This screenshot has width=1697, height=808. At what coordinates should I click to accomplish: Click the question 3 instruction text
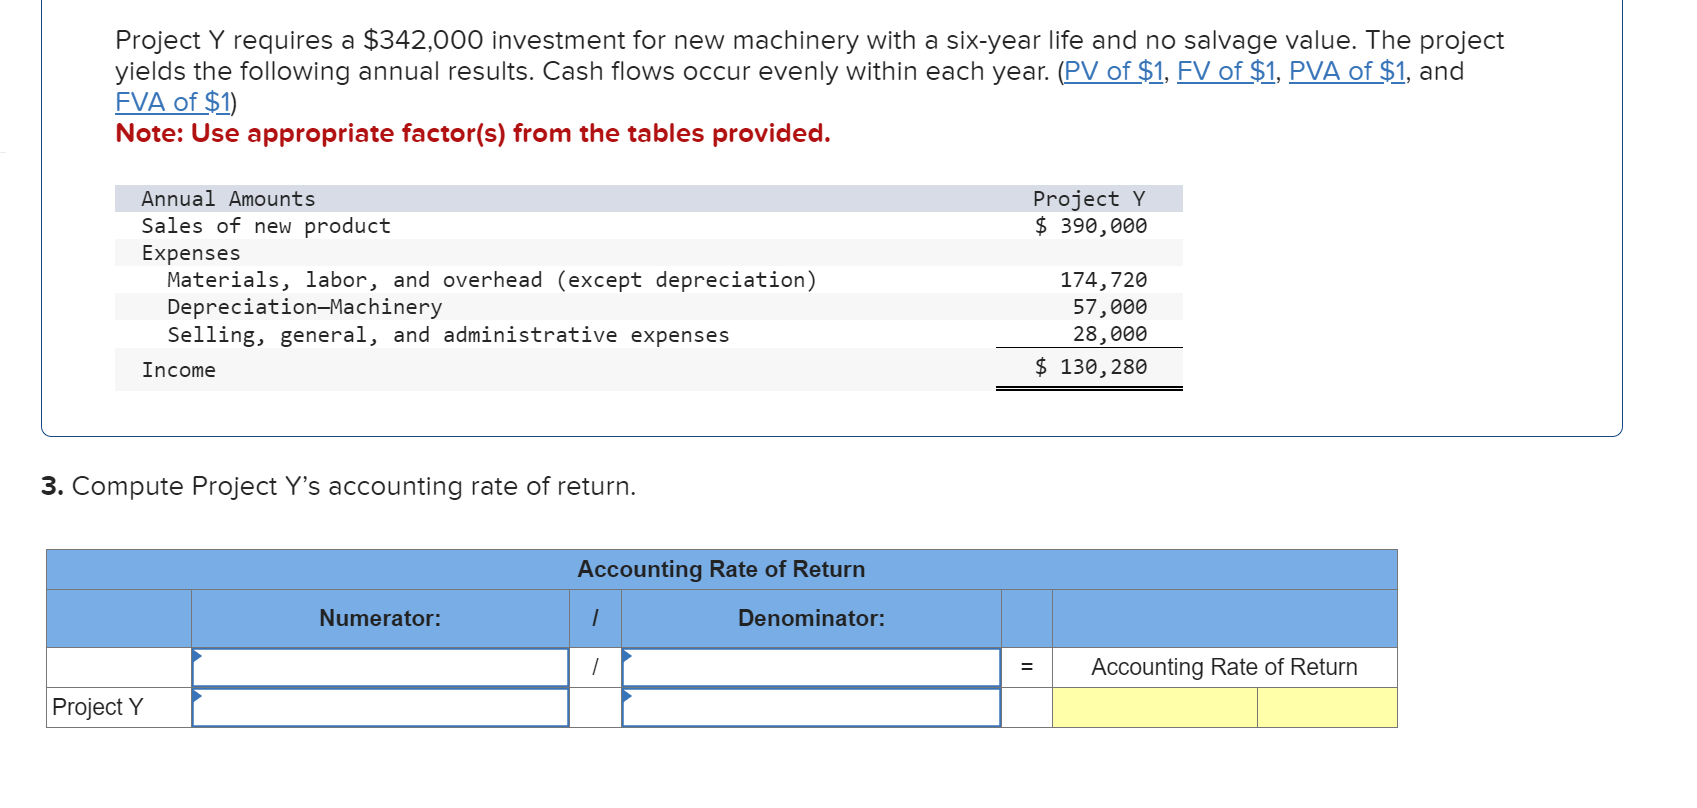pyautogui.click(x=338, y=486)
